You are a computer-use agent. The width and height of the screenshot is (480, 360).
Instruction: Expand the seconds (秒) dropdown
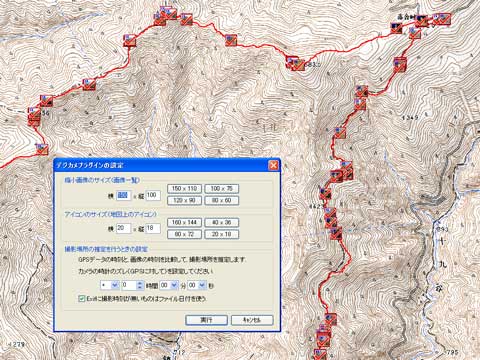click(198, 285)
